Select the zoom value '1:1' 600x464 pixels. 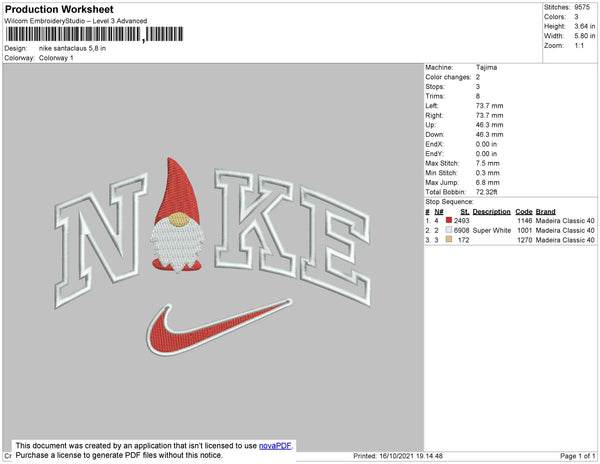[x=579, y=46]
